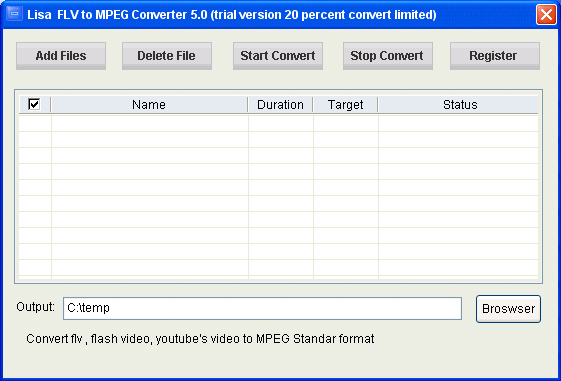Click the Target column header
Image resolution: width=561 pixels, height=381 pixels.
coord(346,105)
